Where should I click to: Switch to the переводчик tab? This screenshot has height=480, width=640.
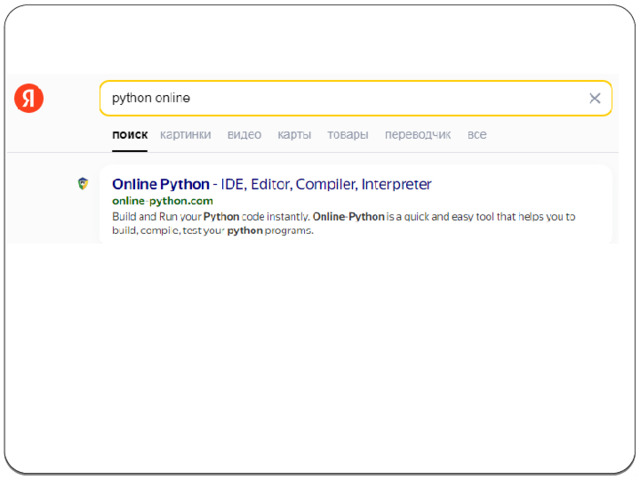point(418,135)
